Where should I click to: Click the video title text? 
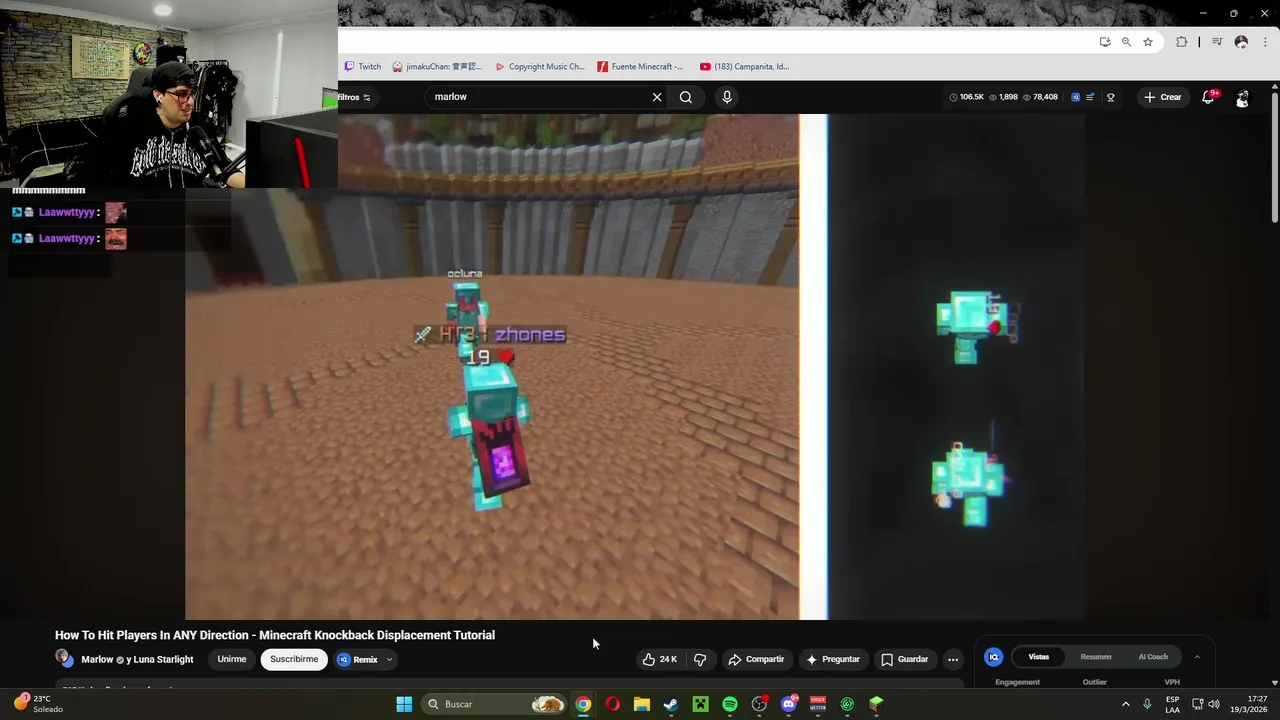275,635
